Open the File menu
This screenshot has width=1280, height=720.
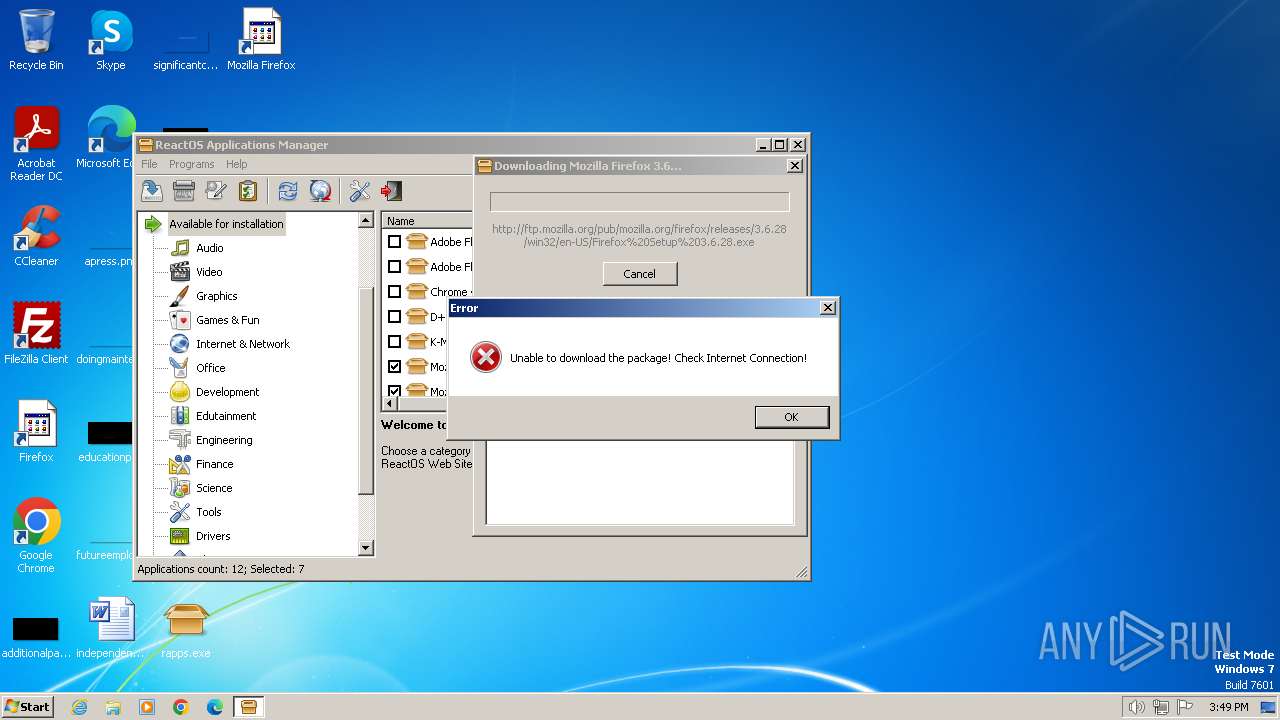pos(149,164)
